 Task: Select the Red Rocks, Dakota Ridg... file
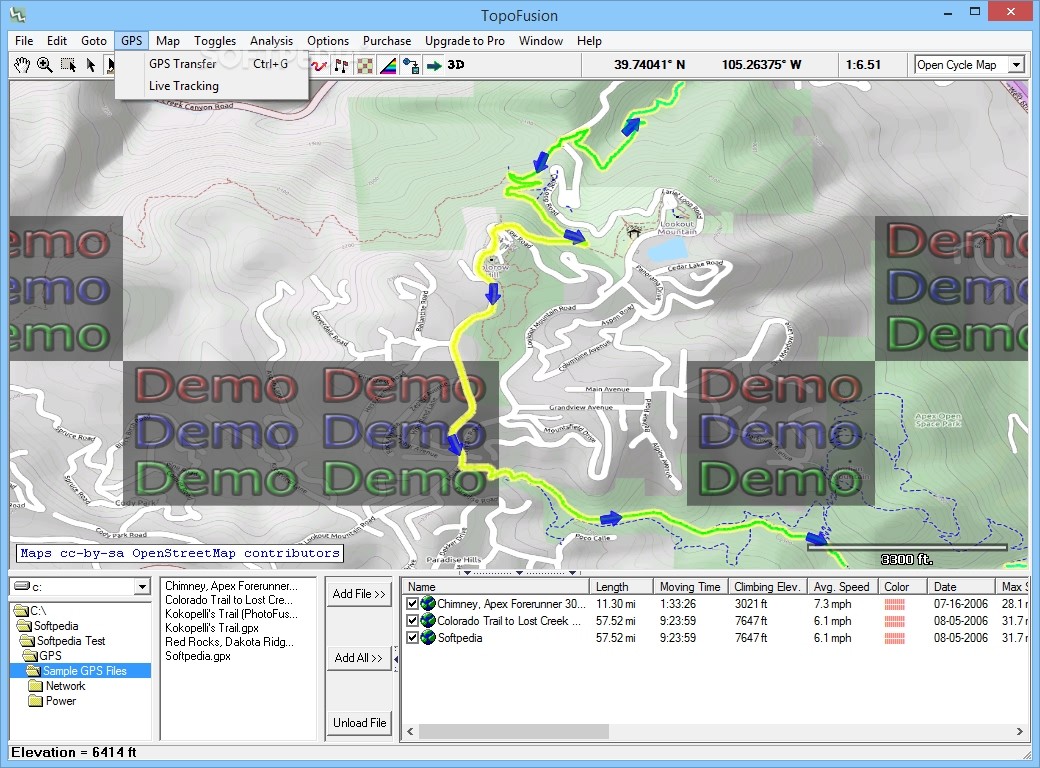(229, 641)
